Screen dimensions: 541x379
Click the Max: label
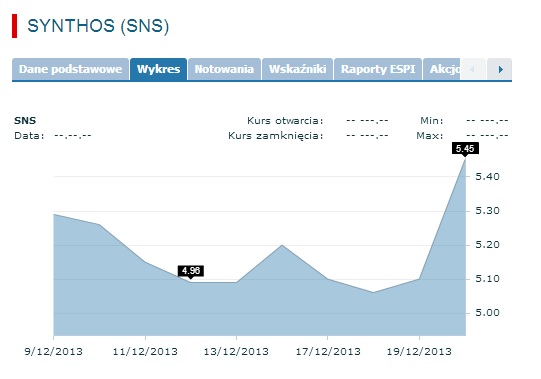[430, 136]
